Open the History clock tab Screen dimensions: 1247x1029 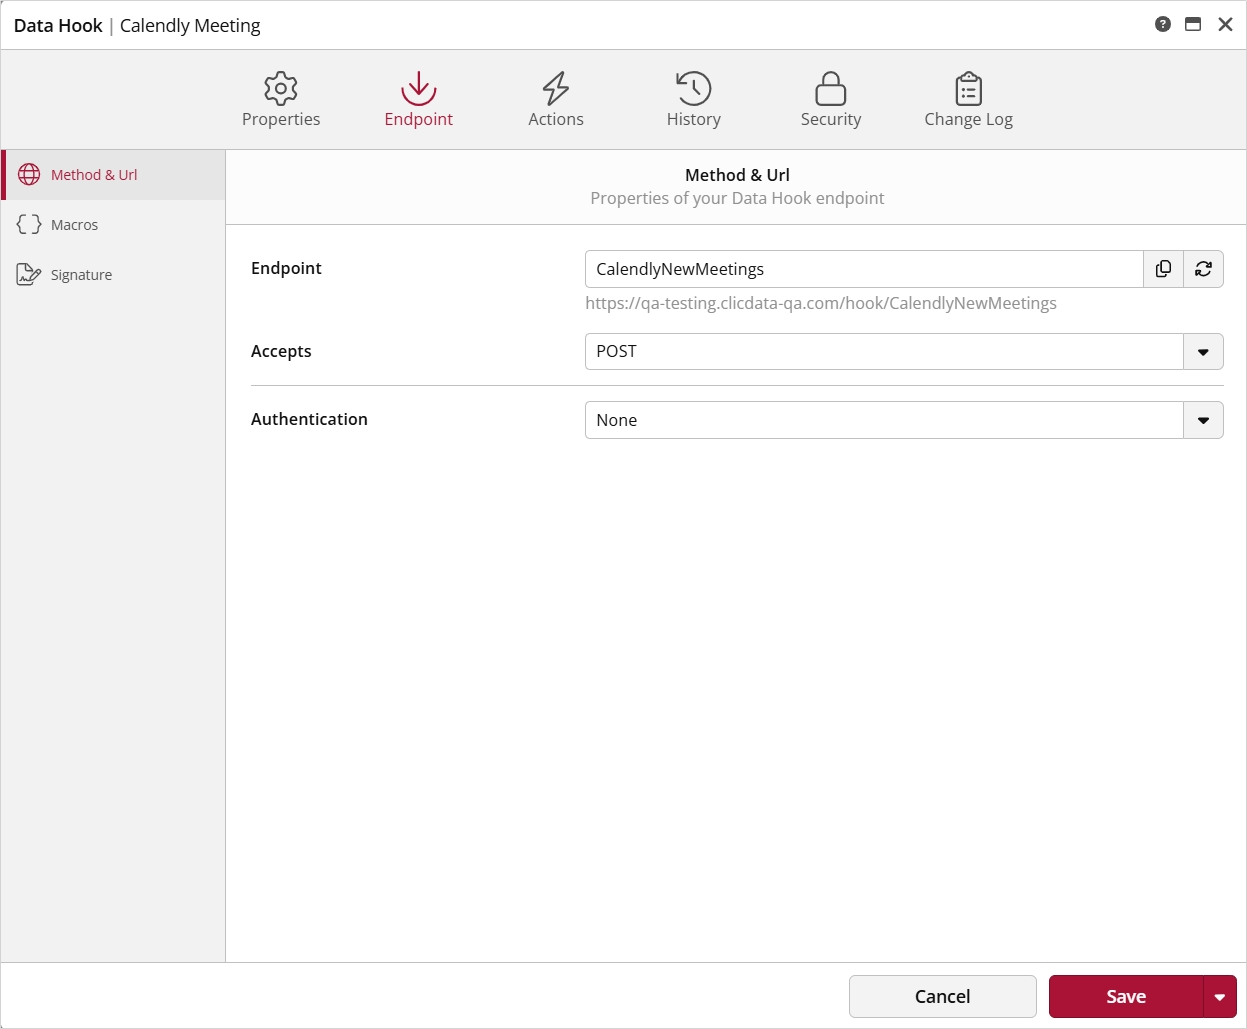[x=693, y=100]
